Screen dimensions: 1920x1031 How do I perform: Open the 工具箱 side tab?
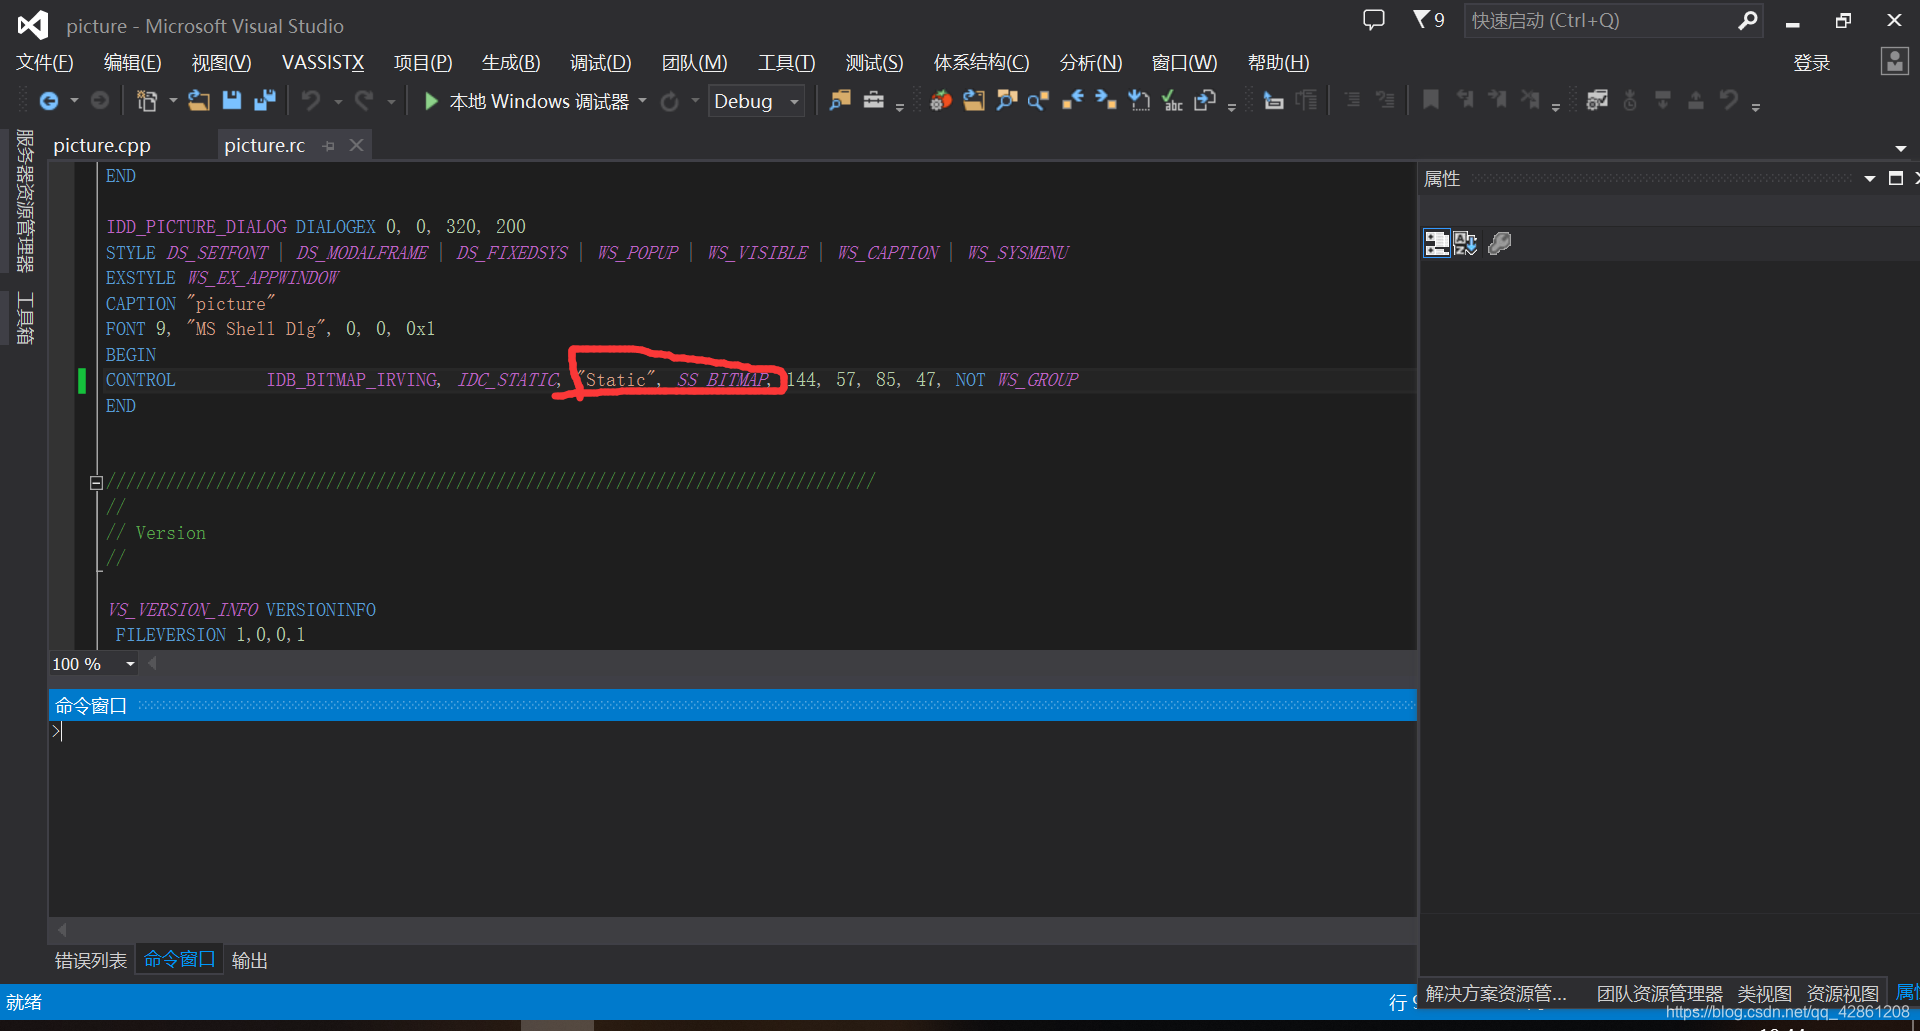click(25, 318)
